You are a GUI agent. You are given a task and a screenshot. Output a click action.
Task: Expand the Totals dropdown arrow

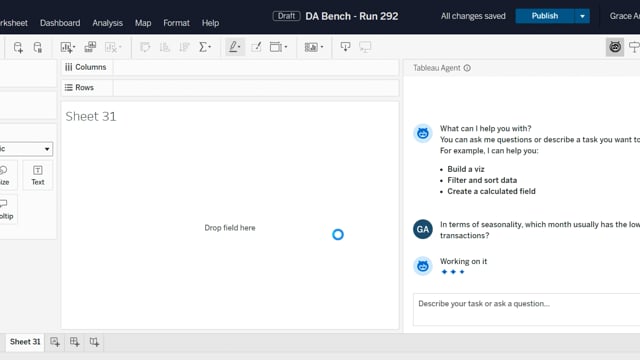click(x=210, y=47)
